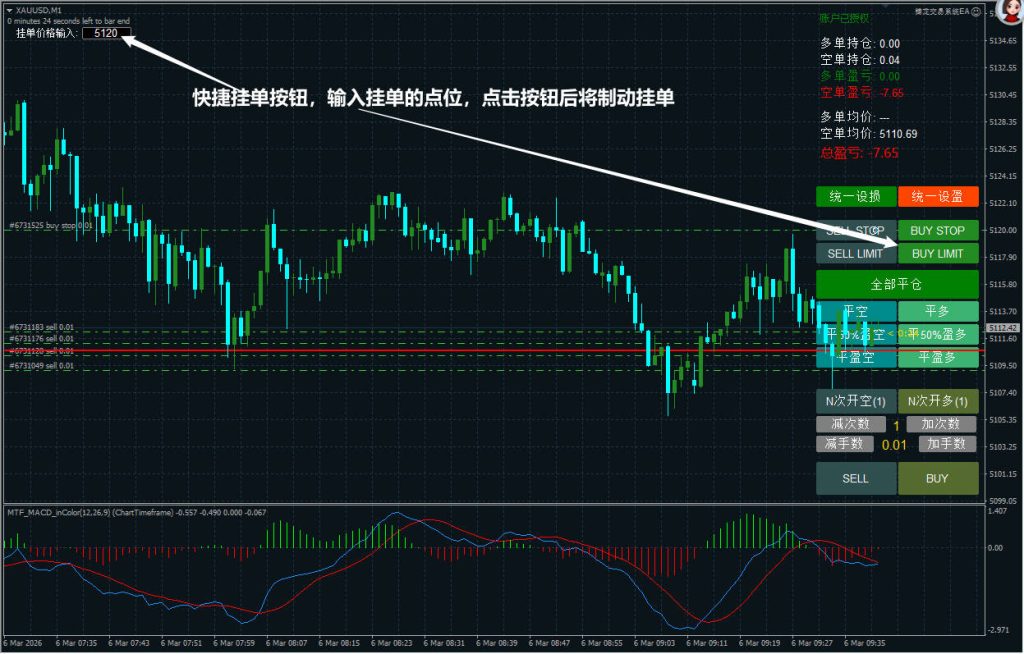
Task: Click the SELL market order button
Action: [x=855, y=478]
